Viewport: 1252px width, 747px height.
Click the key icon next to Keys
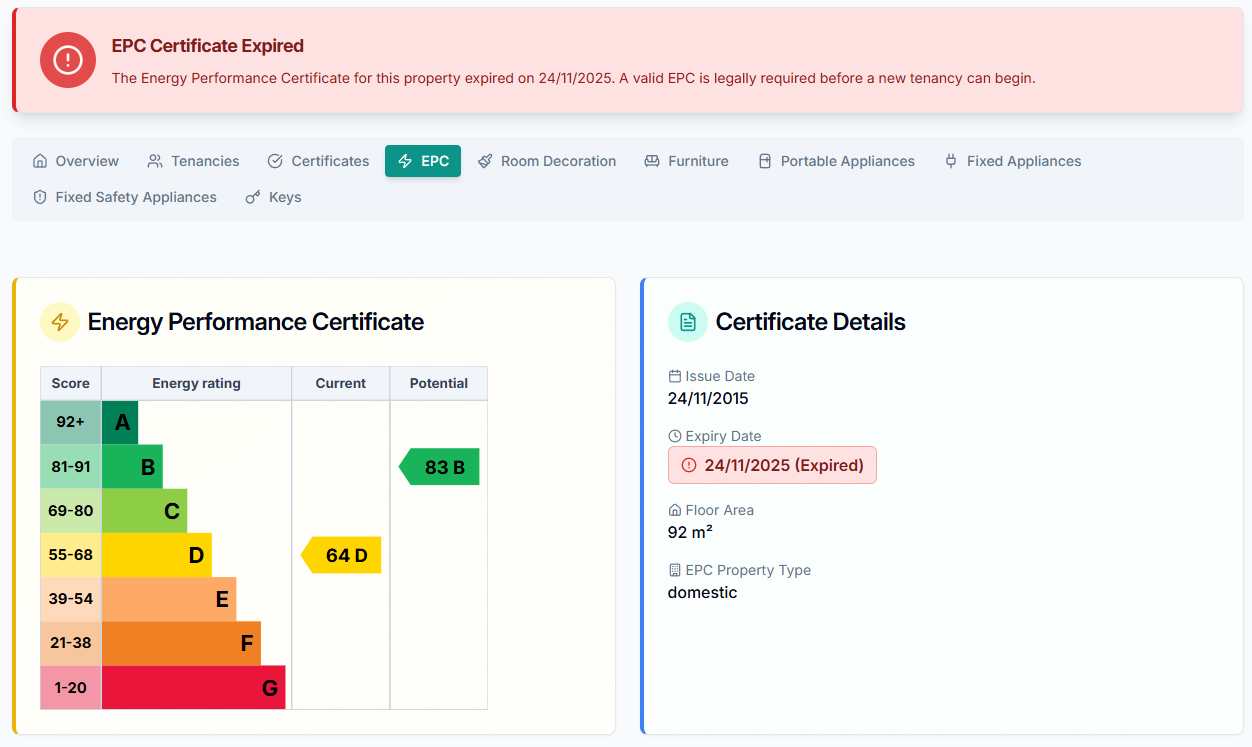[x=251, y=197]
